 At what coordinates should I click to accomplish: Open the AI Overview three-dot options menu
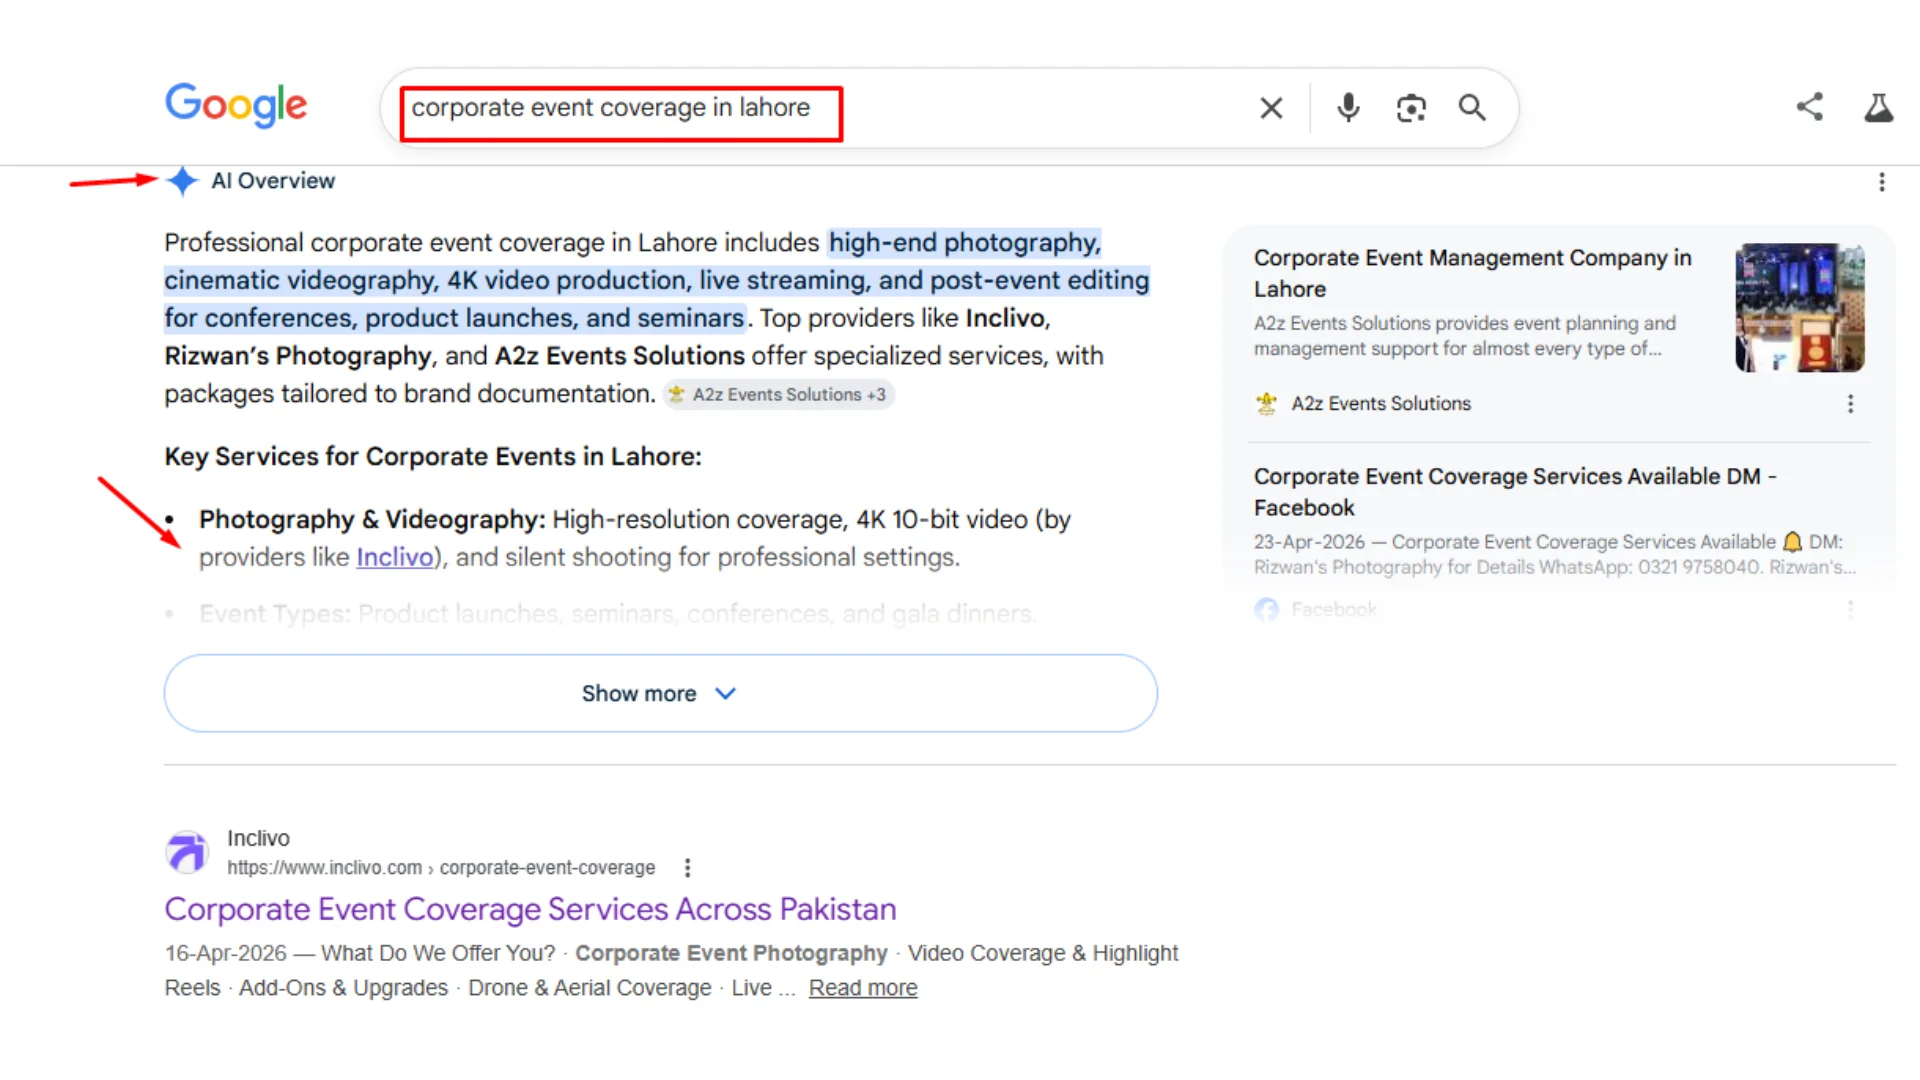click(1882, 182)
